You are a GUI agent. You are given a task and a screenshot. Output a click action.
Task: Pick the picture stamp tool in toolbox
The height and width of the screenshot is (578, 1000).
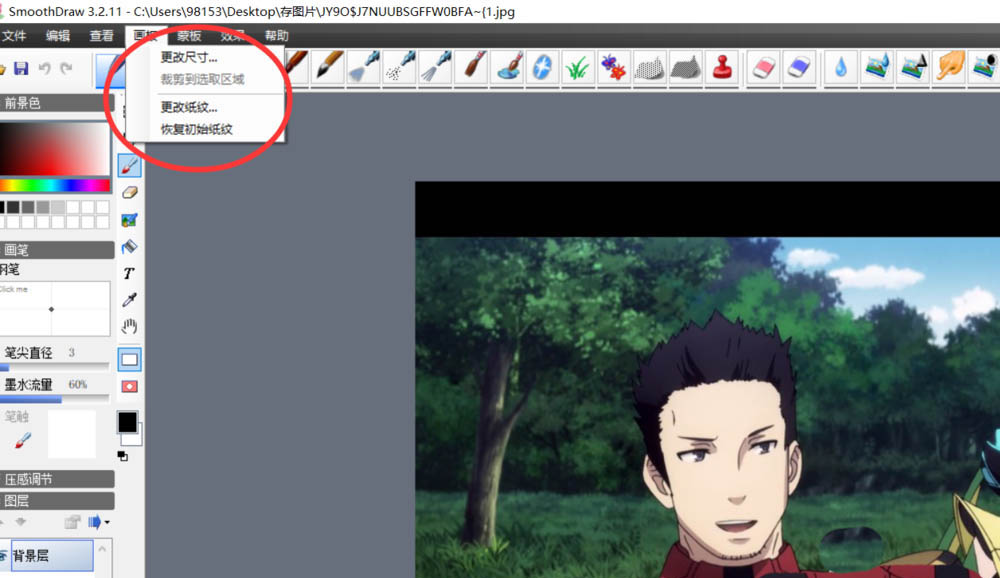coord(129,220)
